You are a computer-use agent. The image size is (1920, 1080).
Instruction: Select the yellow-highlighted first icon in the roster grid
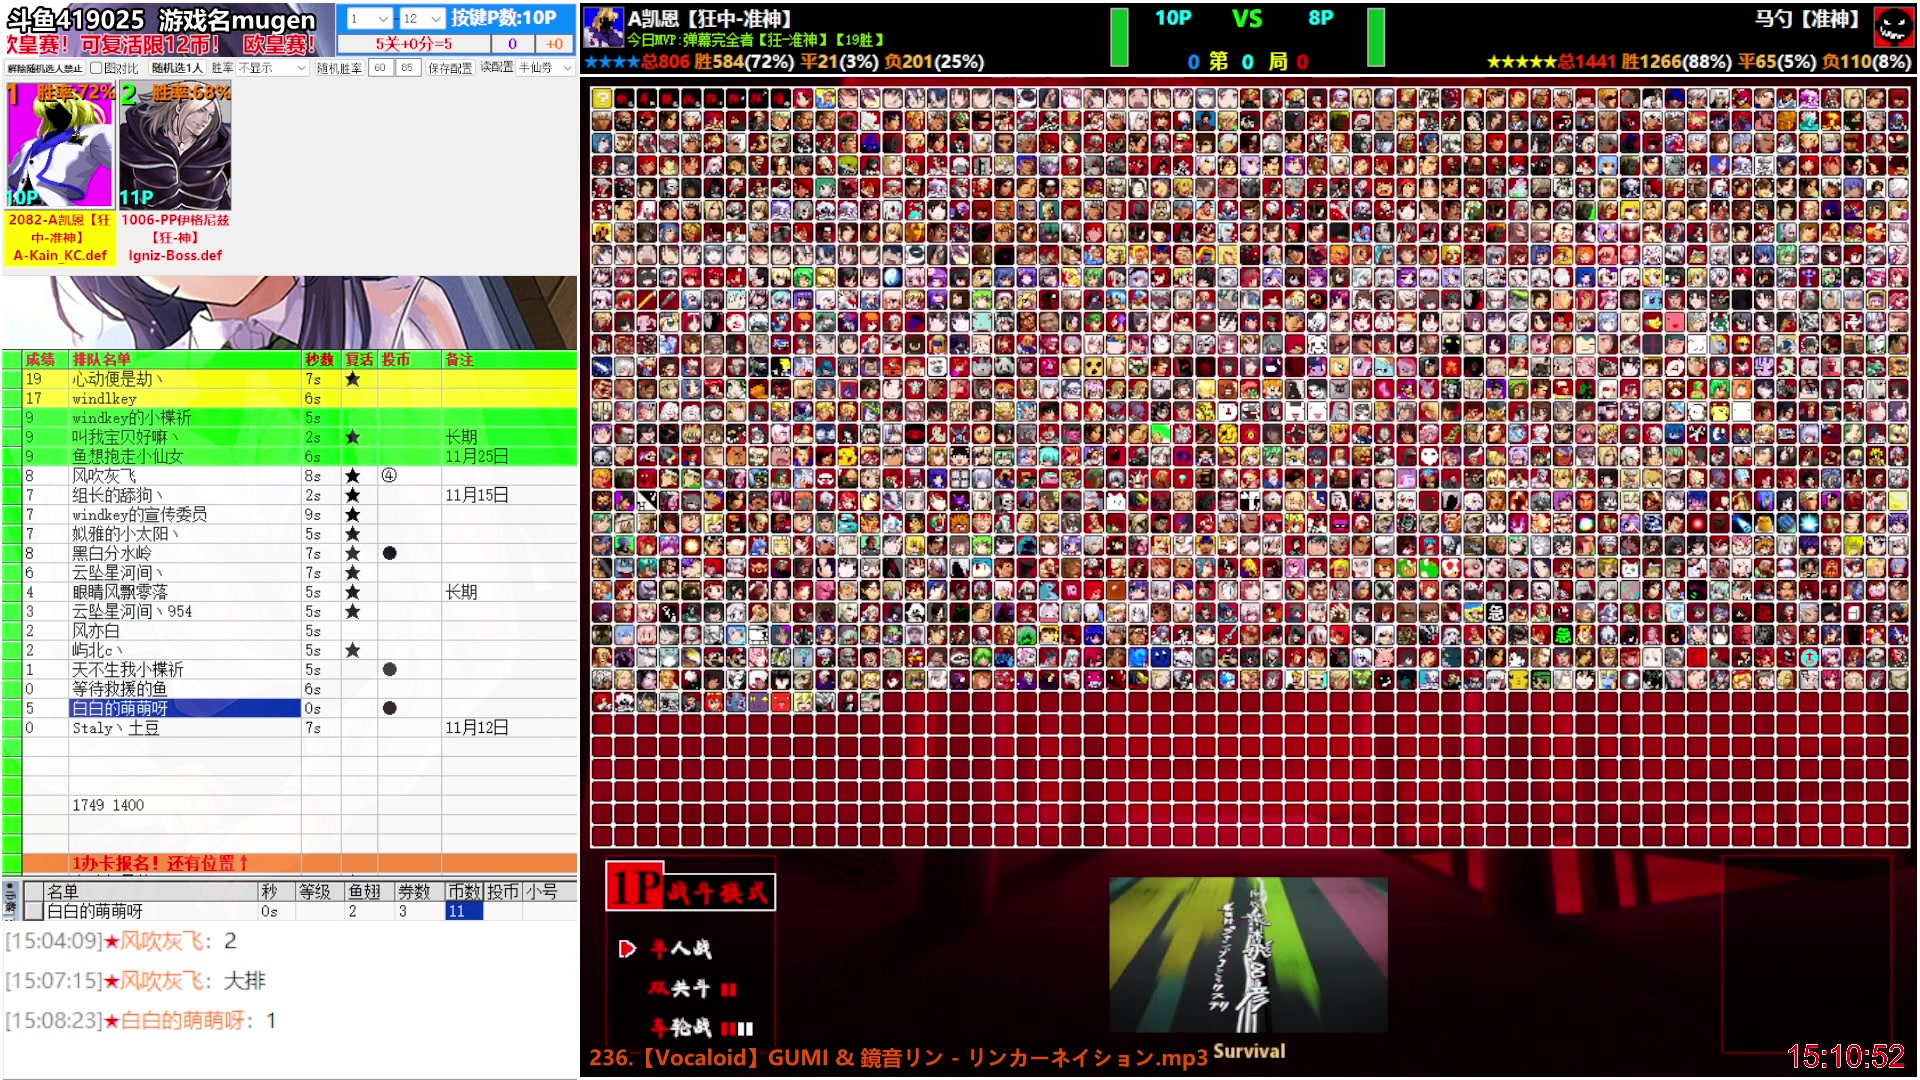602,98
